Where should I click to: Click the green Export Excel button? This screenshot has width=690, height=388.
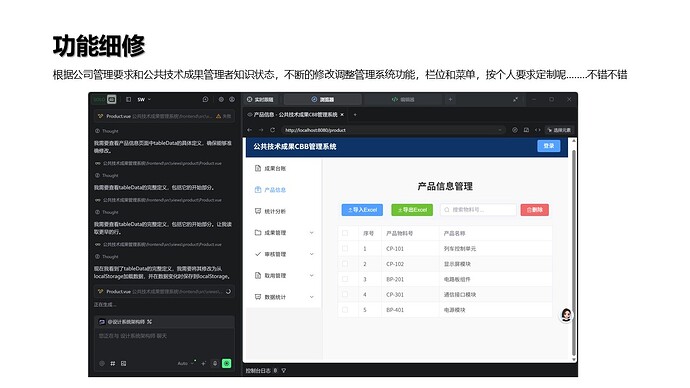[412, 210]
